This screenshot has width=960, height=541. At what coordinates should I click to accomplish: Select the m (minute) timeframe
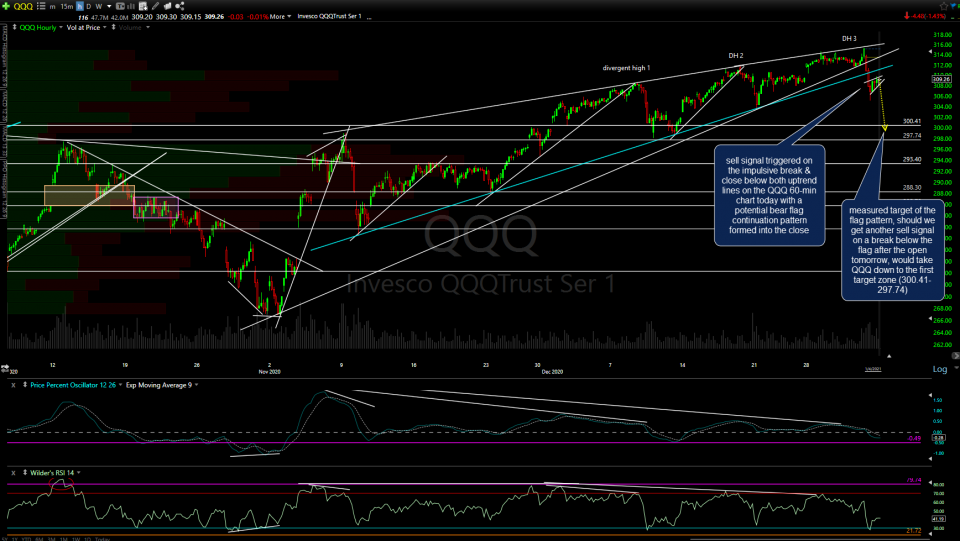coord(52,6)
